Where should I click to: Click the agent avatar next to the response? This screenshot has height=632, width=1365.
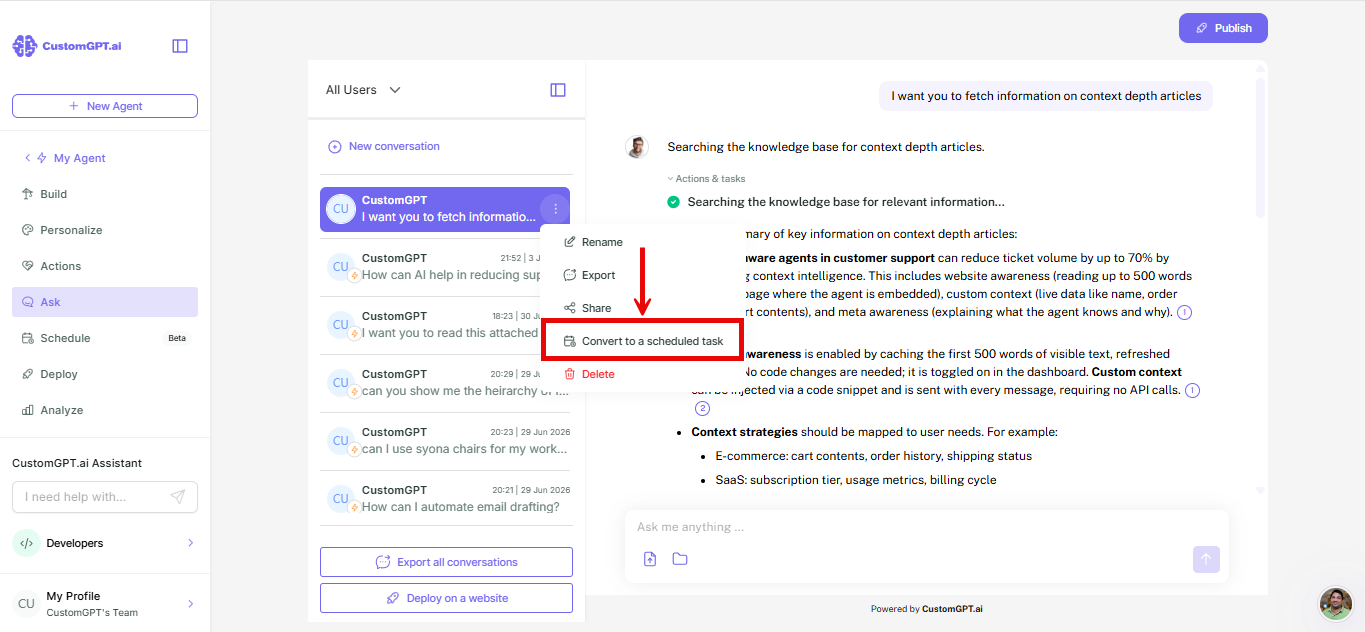point(637,147)
